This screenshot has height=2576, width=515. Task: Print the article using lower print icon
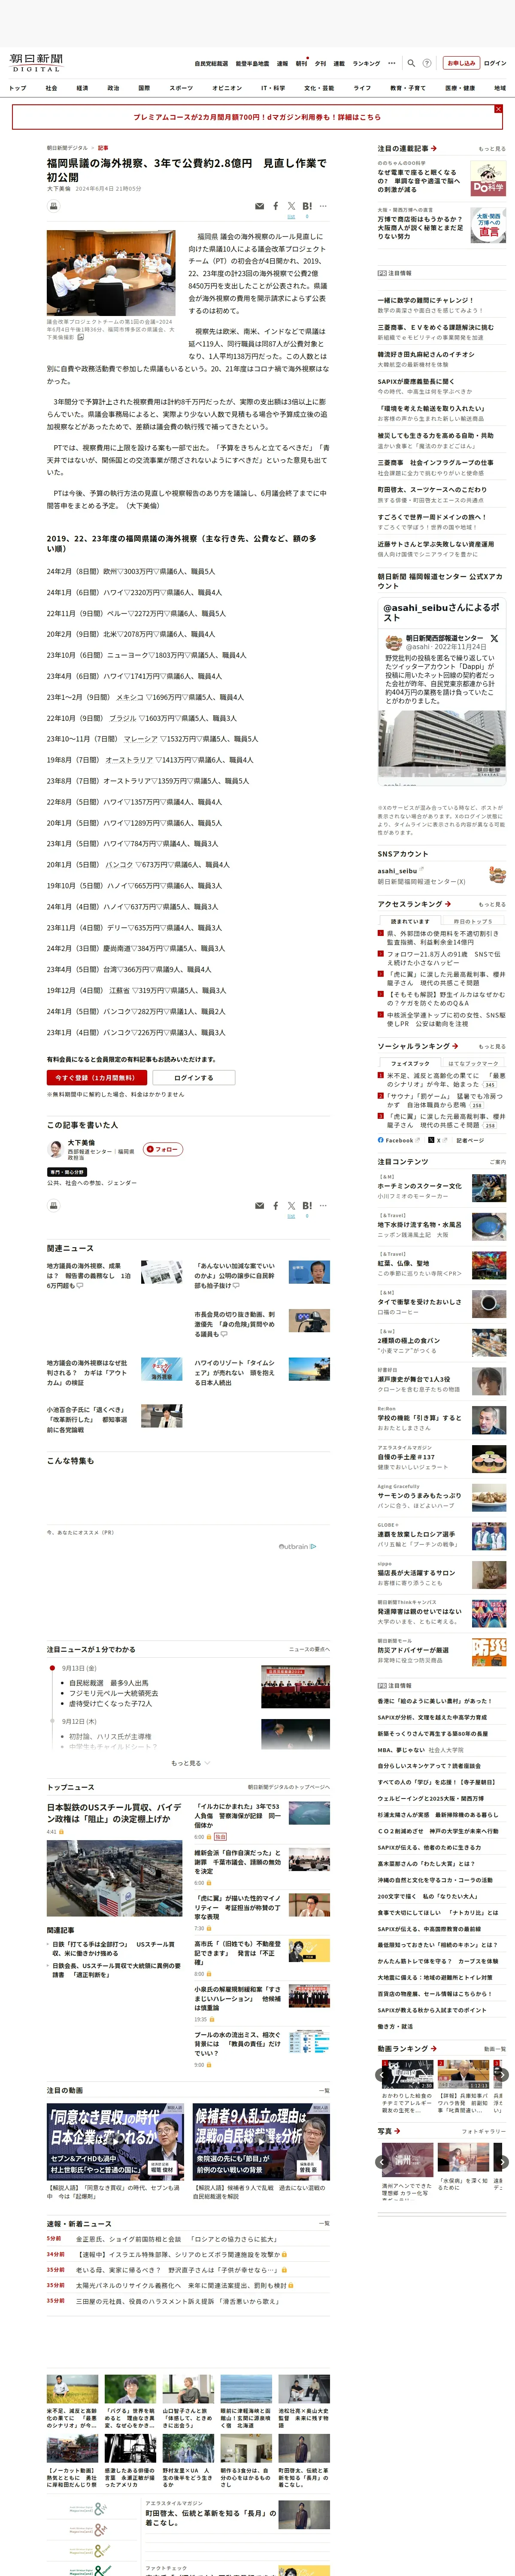click(x=54, y=1206)
